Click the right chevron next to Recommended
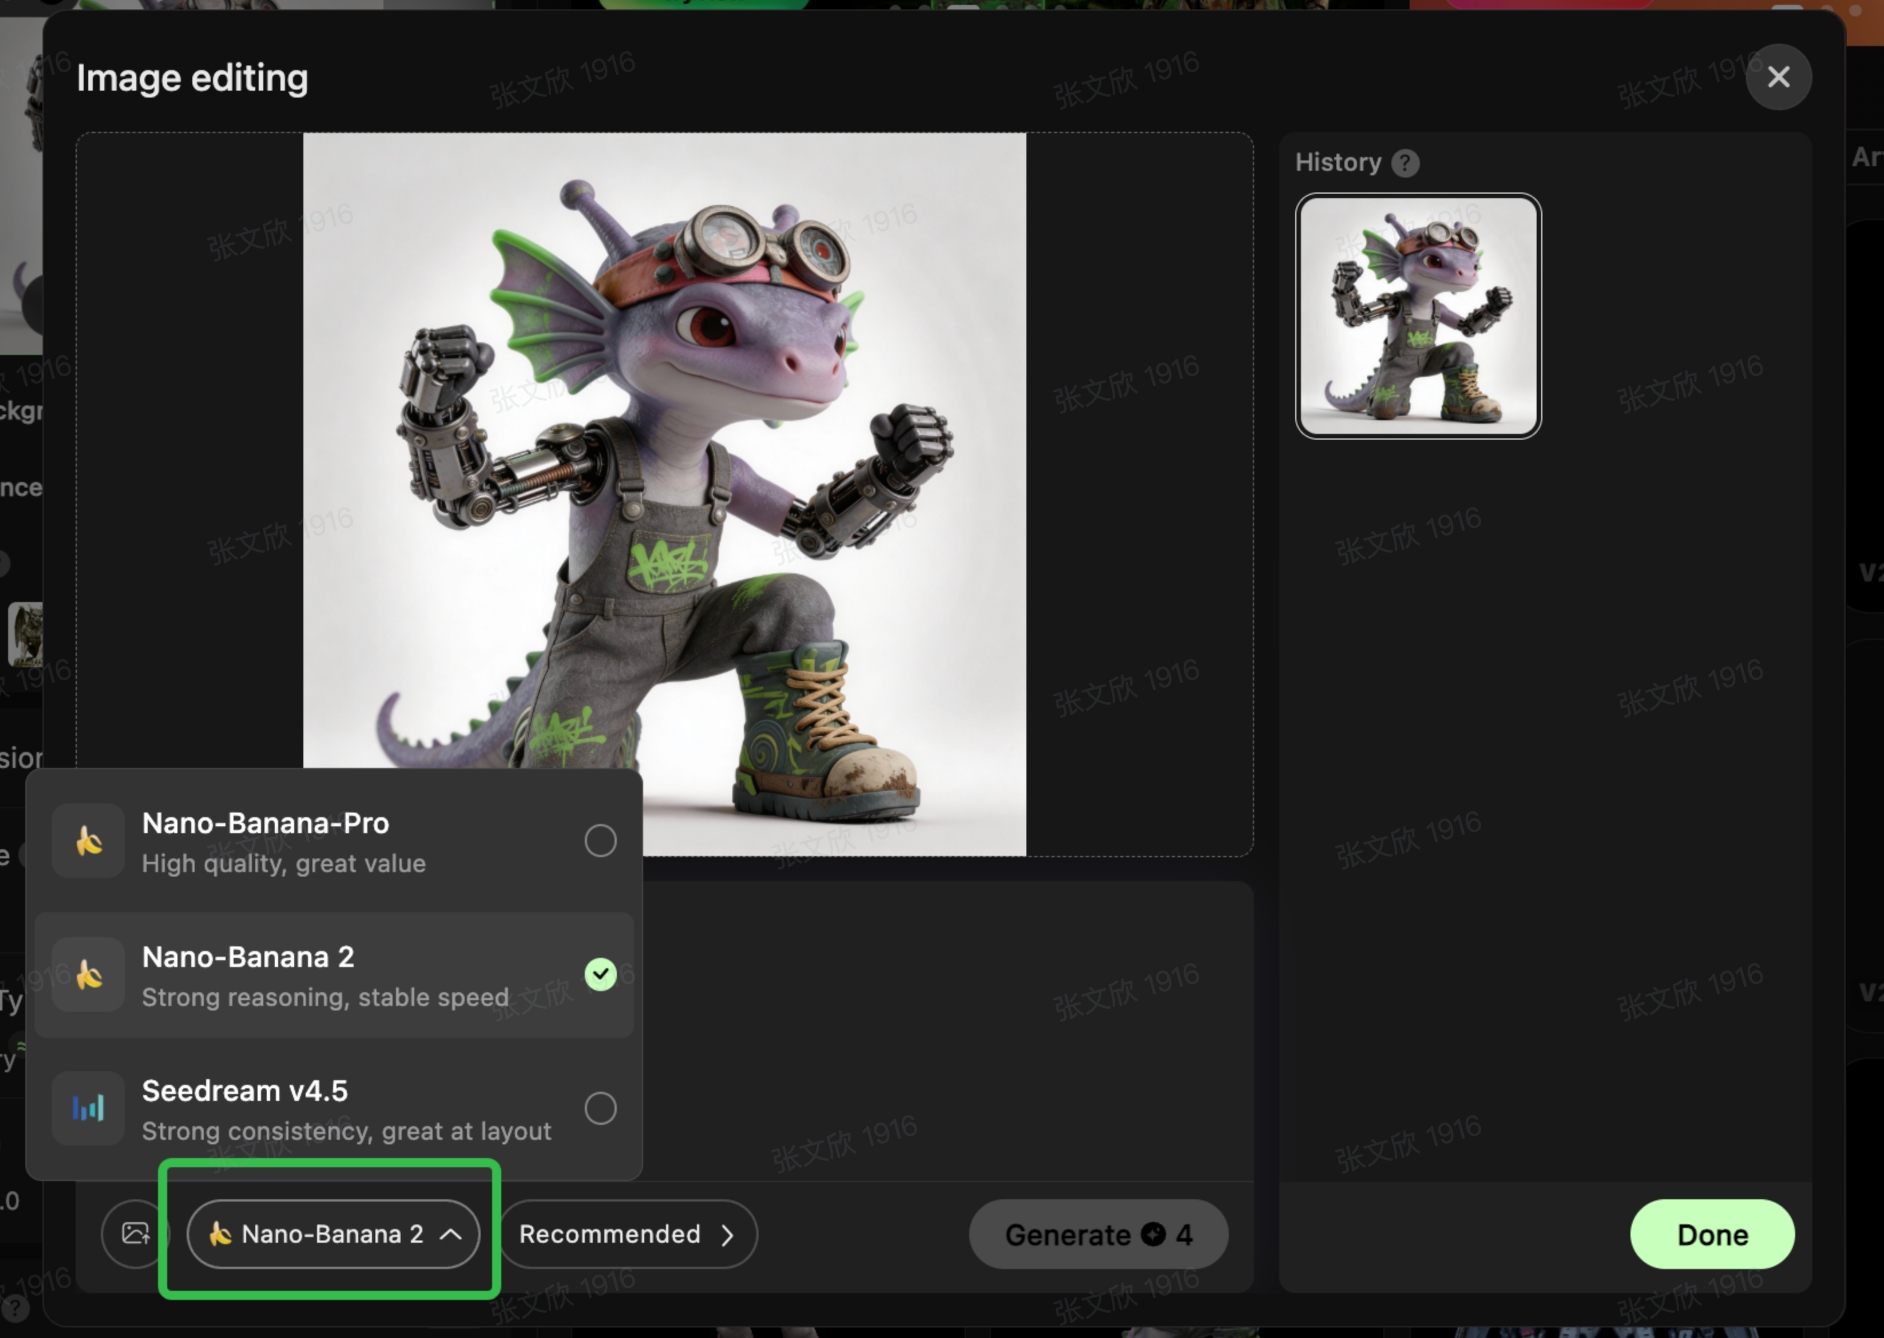This screenshot has width=1884, height=1338. (728, 1235)
